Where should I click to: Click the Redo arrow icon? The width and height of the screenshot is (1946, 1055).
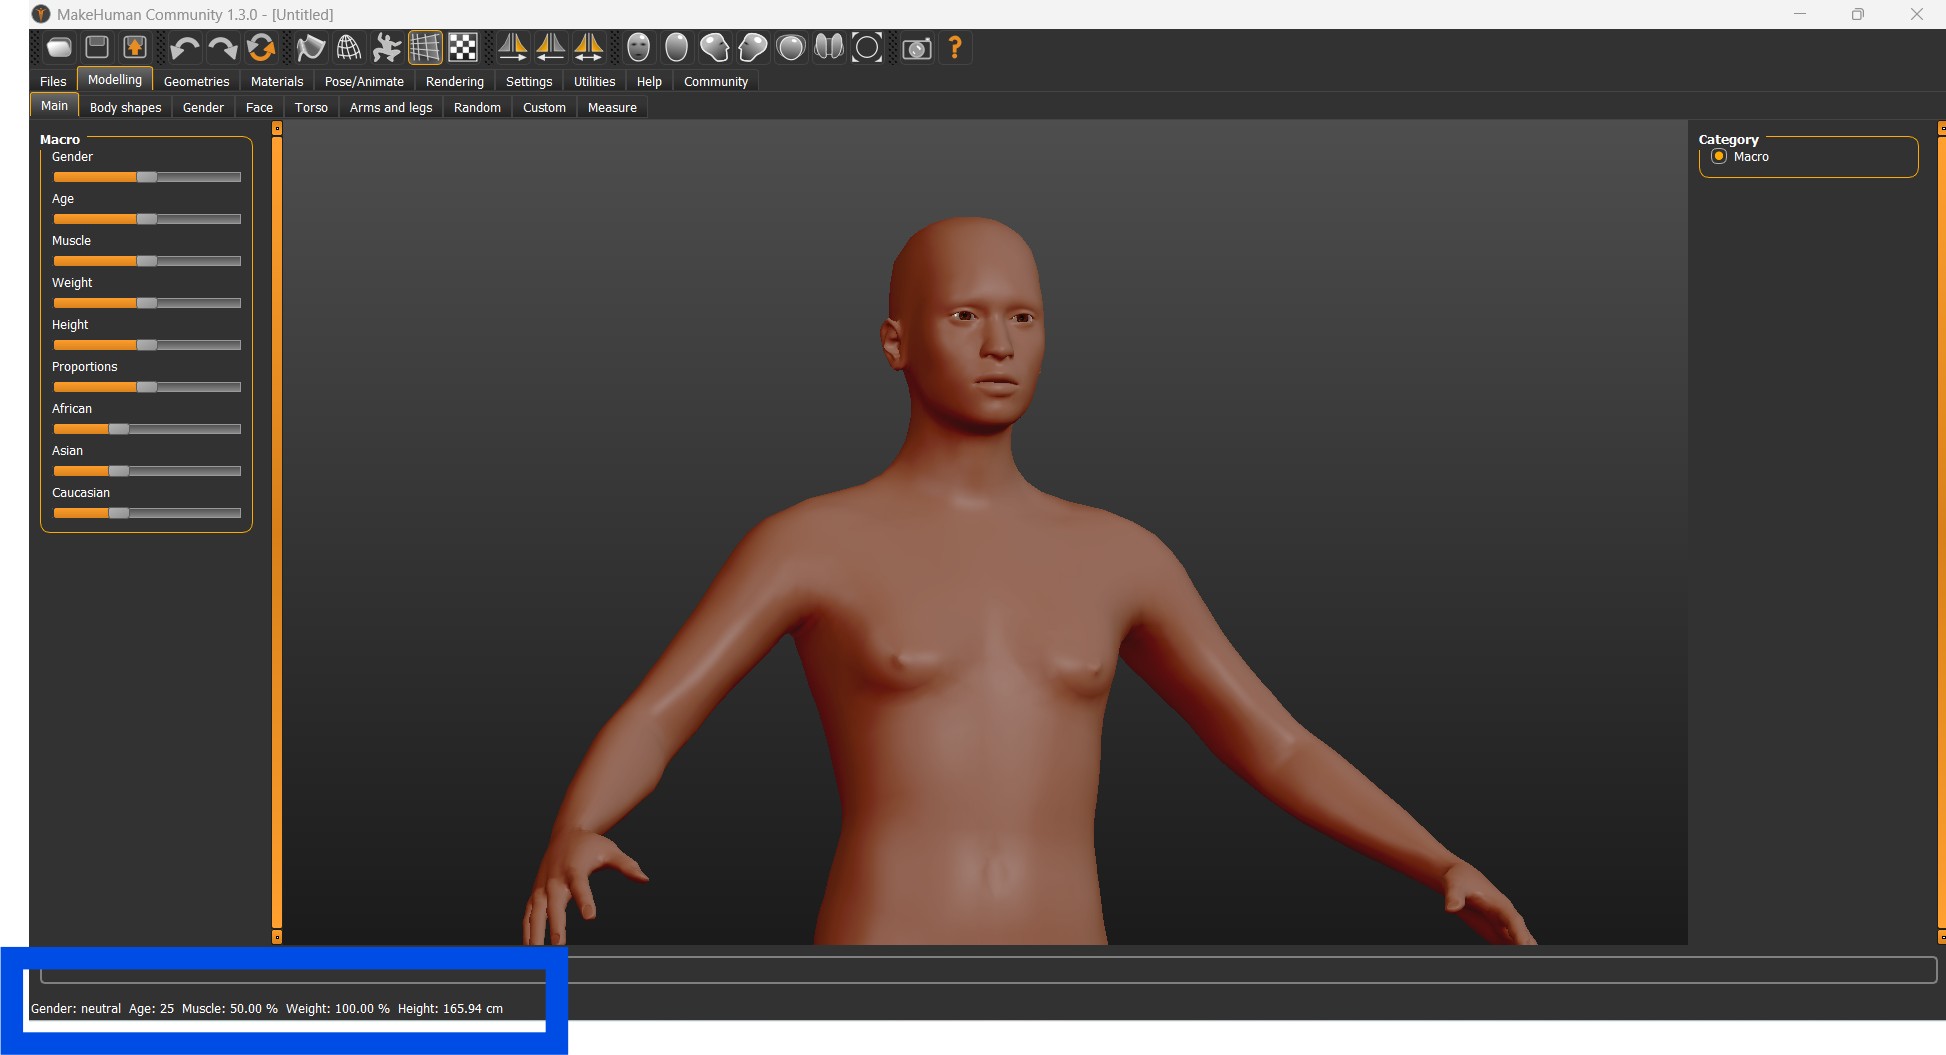point(222,47)
